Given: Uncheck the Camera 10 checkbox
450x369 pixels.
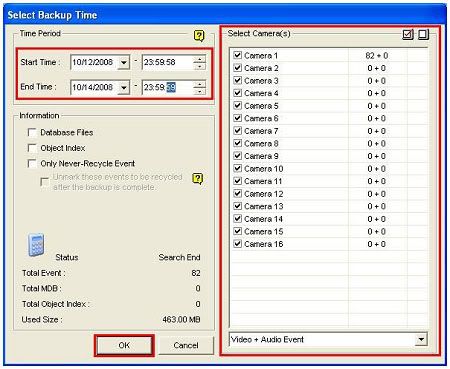Looking at the screenshot, I should [237, 168].
